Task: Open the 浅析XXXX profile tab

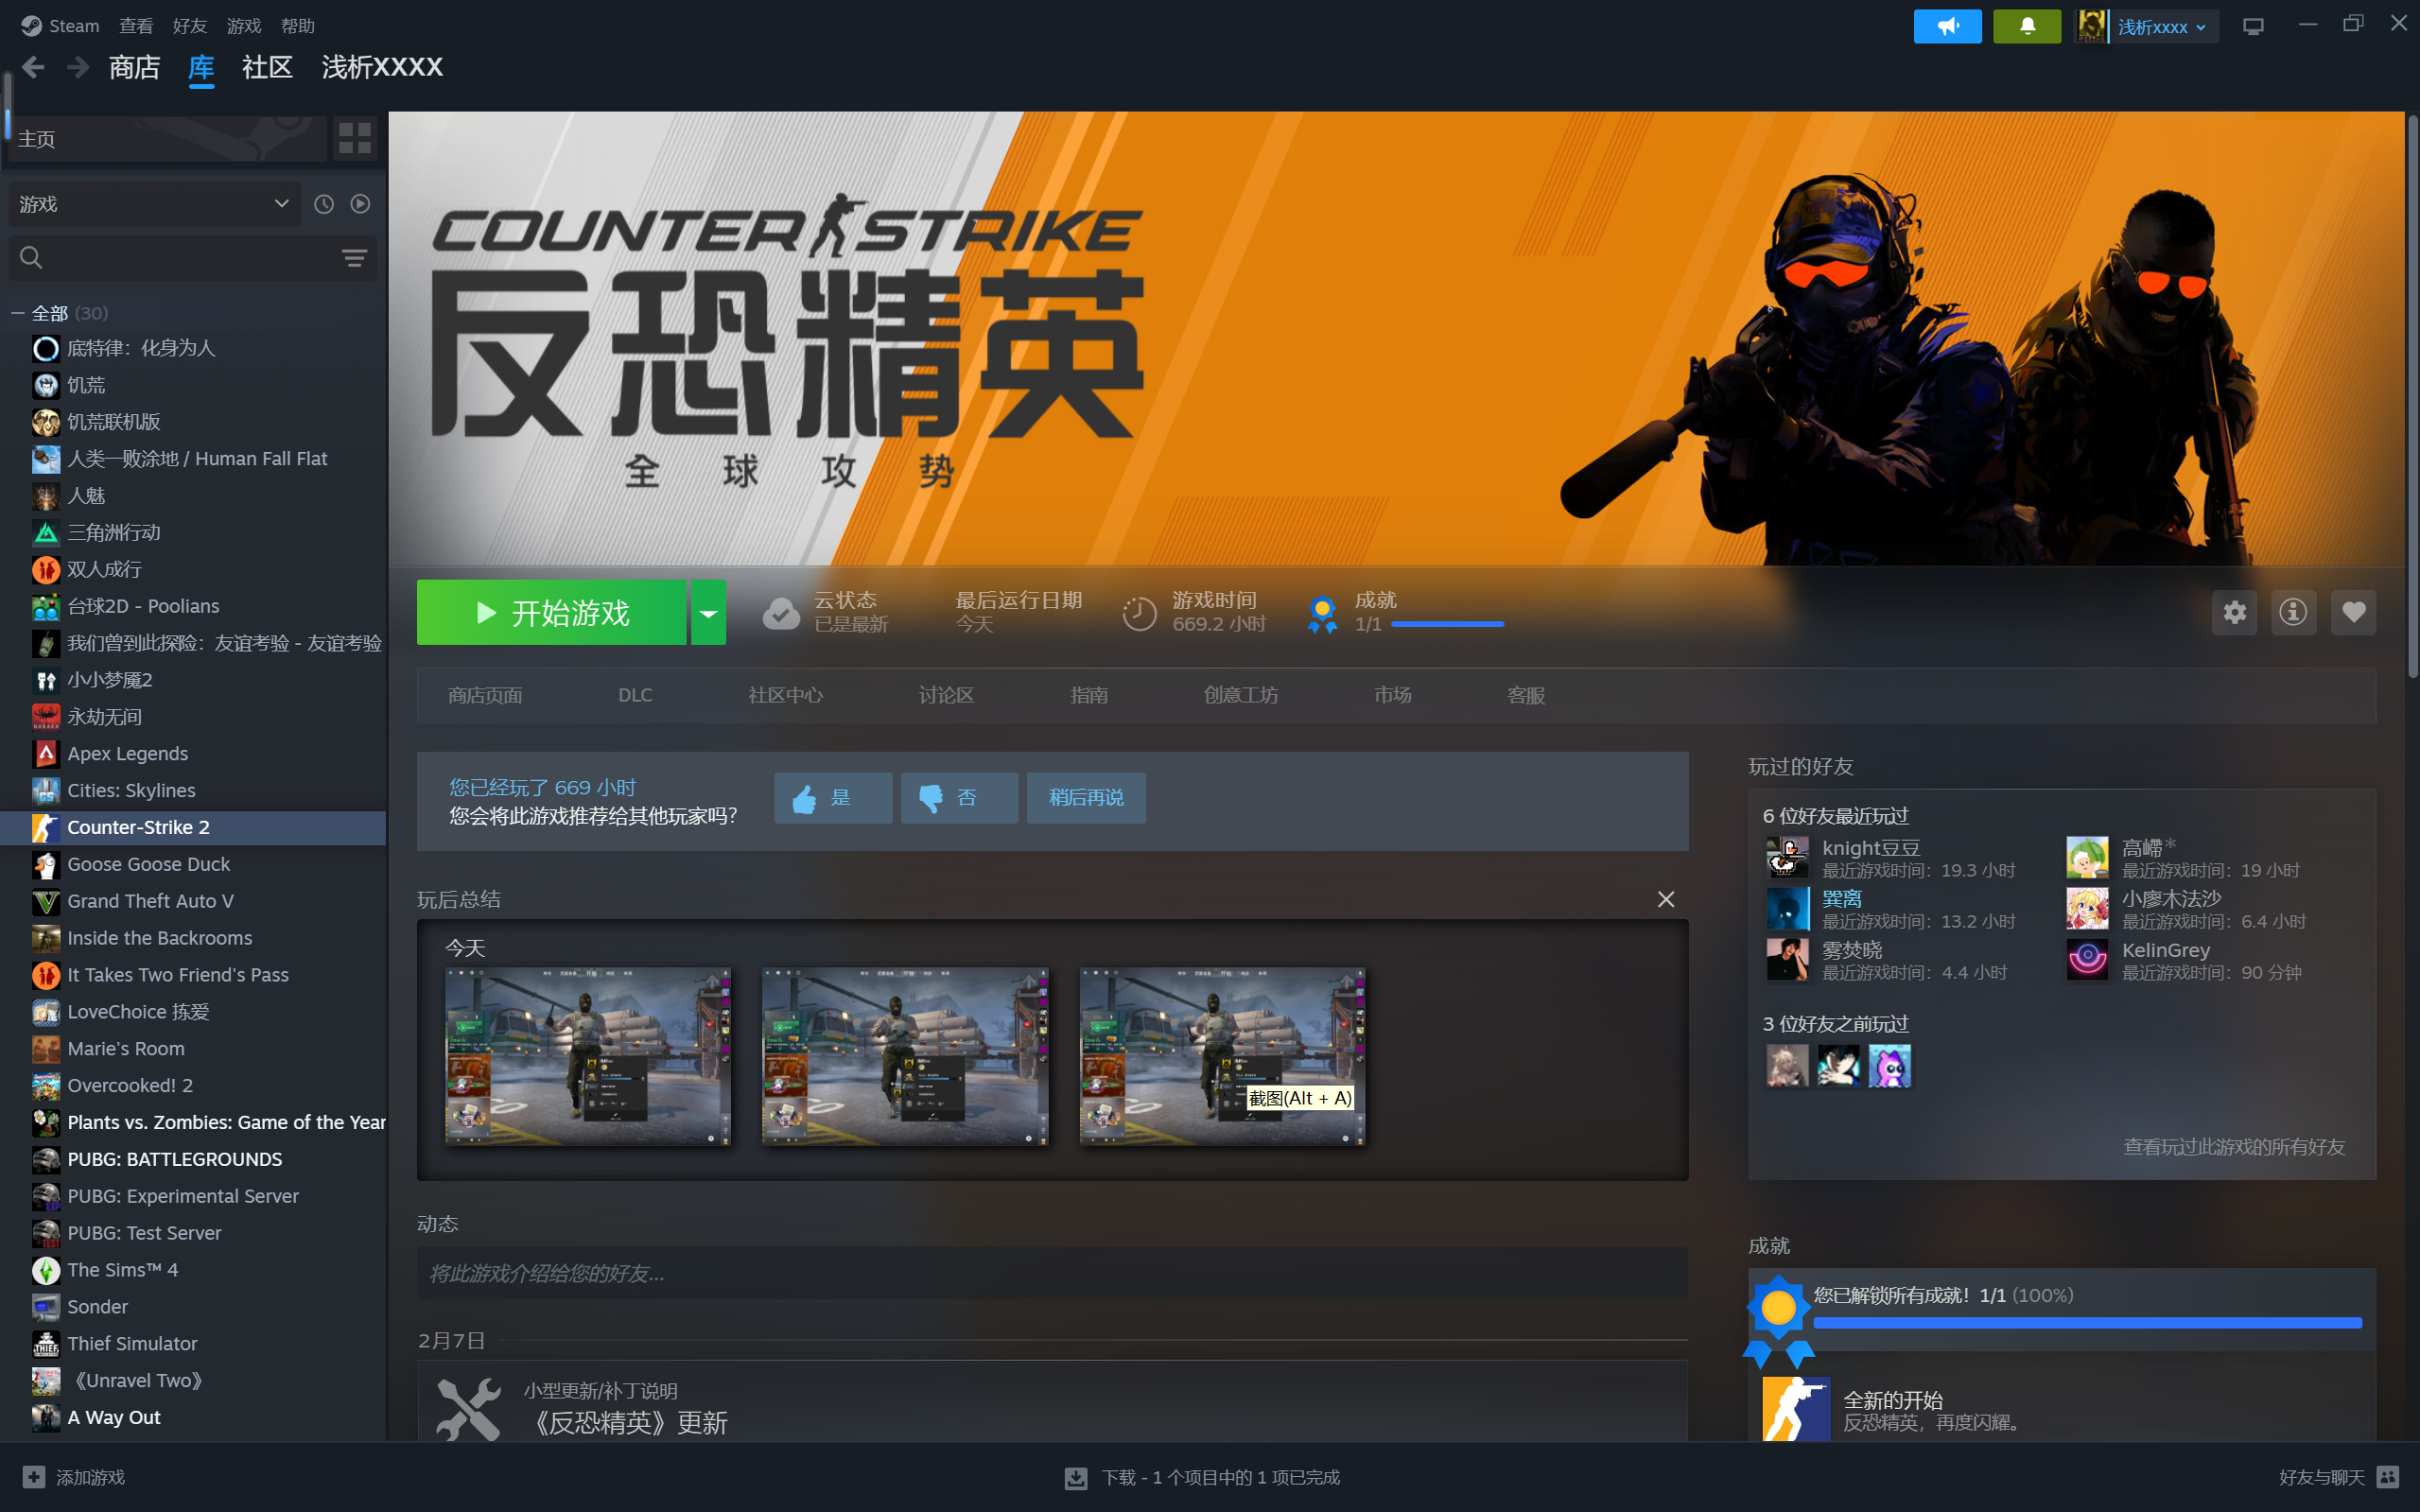Action: coord(382,67)
